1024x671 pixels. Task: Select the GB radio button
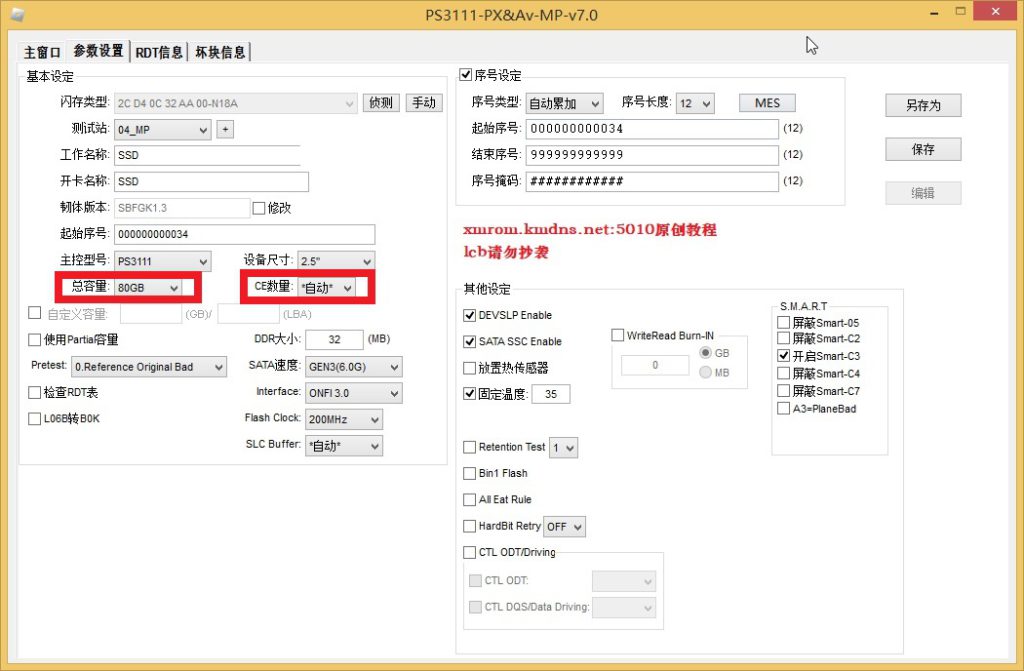pyautogui.click(x=706, y=353)
